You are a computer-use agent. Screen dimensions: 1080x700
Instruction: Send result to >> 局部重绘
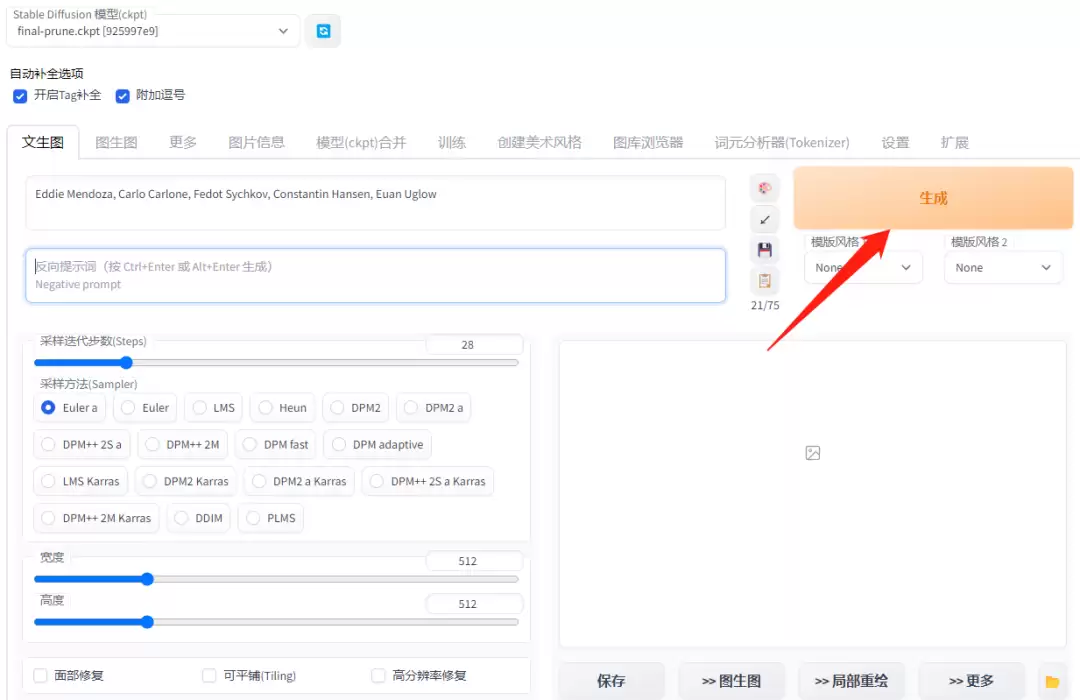(x=851, y=681)
